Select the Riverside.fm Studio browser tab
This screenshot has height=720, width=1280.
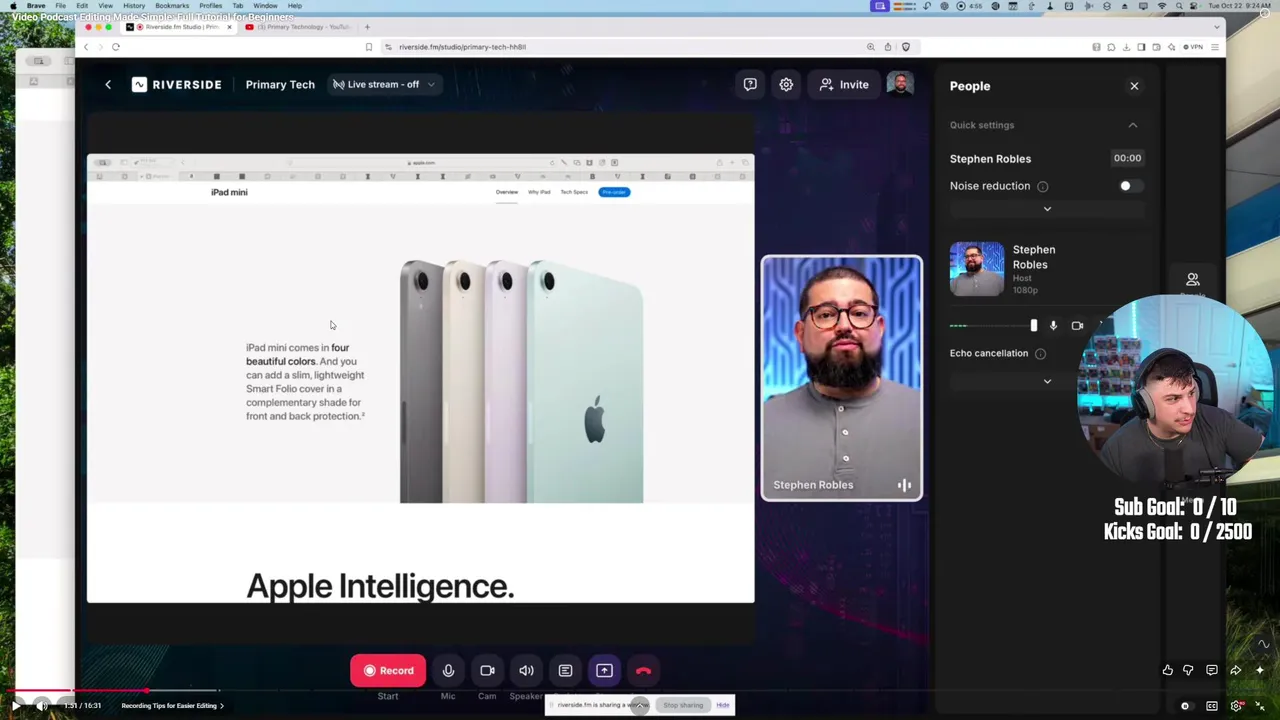[178, 27]
